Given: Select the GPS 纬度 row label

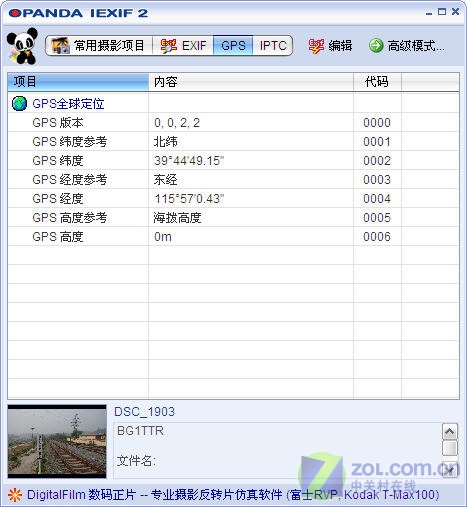Looking at the screenshot, I should click(x=58, y=161).
